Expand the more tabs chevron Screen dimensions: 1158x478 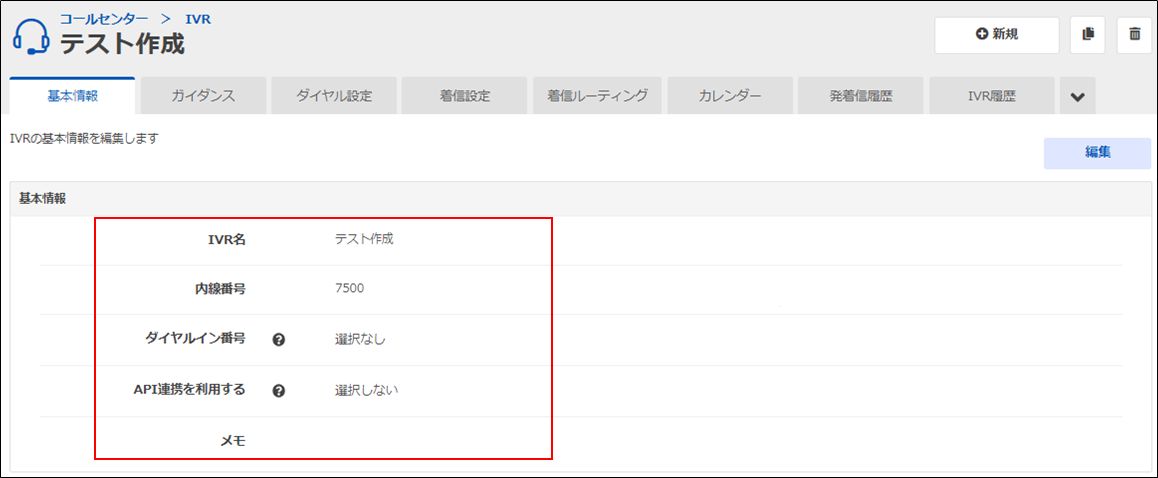(x=1077, y=97)
